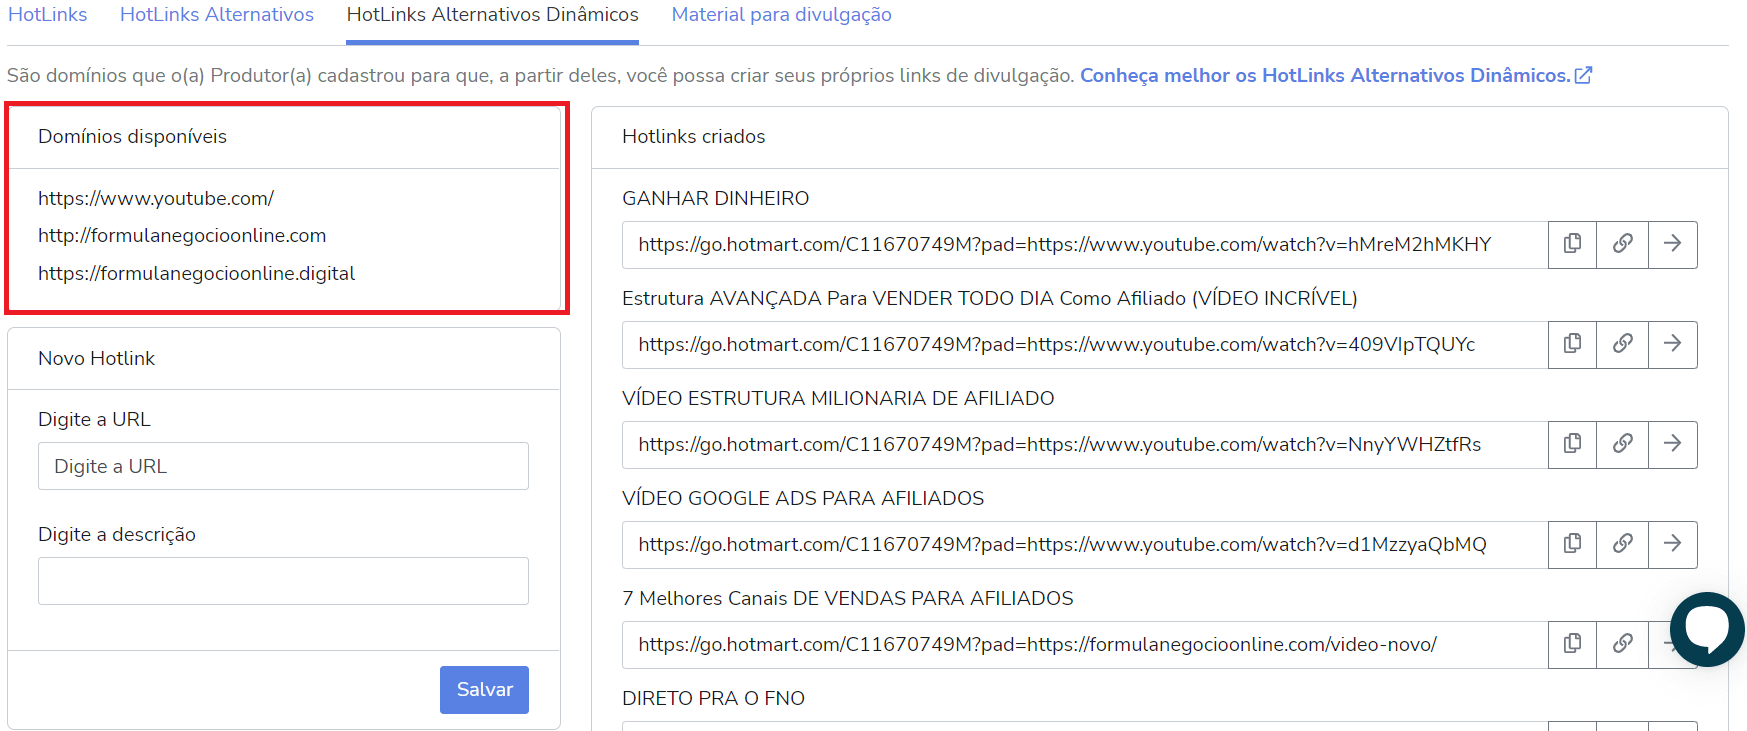Viewport: 1747px width, 731px height.
Task: Open the chat support bubble
Action: tap(1707, 629)
